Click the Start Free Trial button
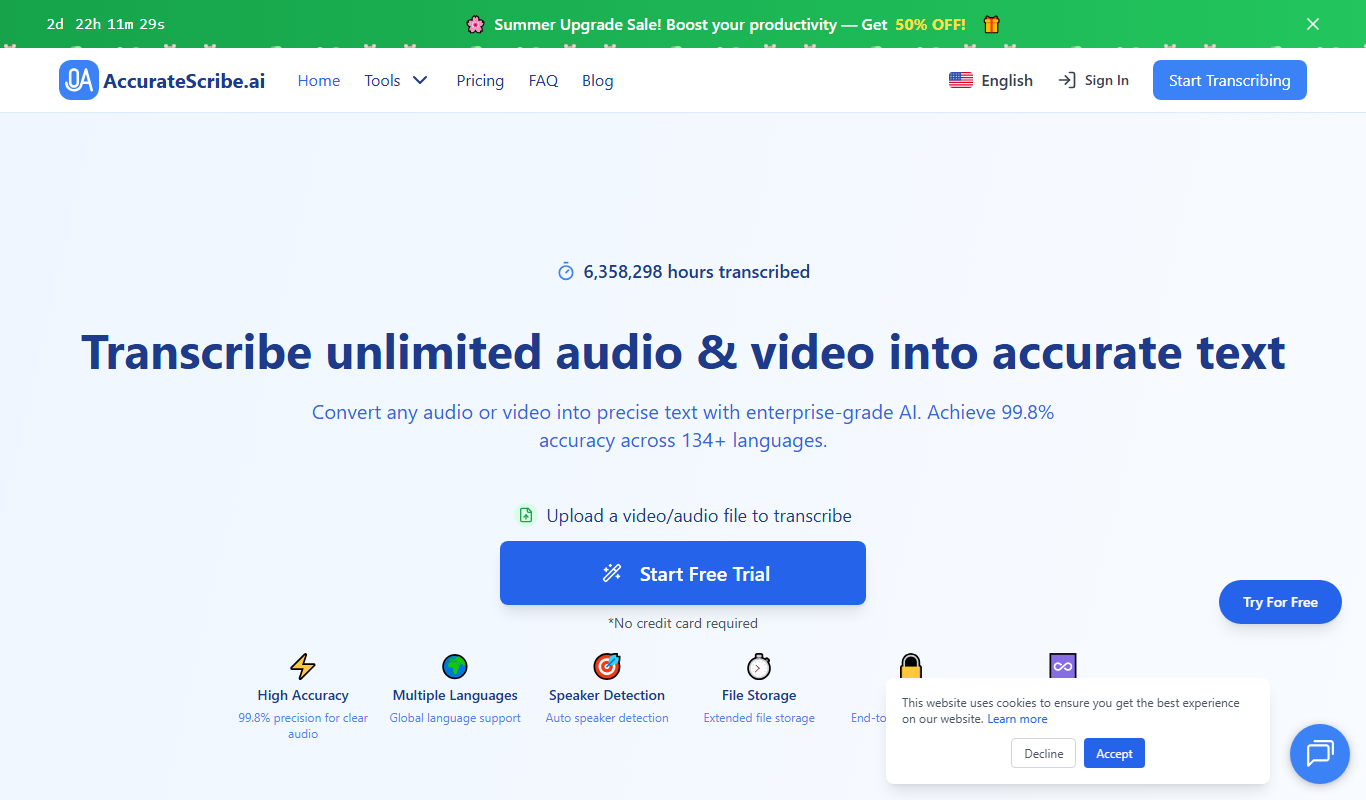 [x=683, y=573]
